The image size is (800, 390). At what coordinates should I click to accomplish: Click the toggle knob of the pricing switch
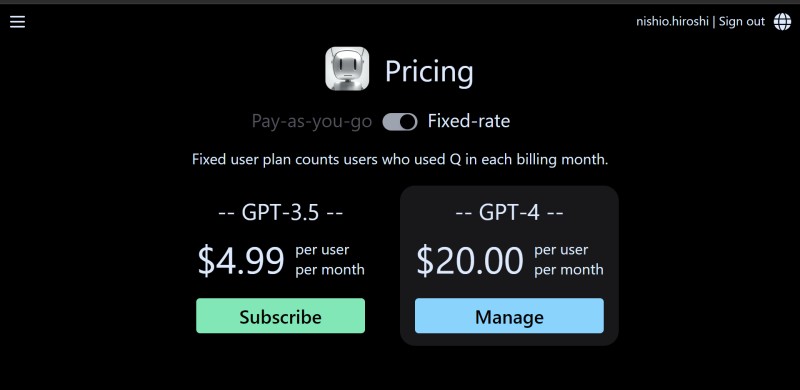click(x=408, y=121)
